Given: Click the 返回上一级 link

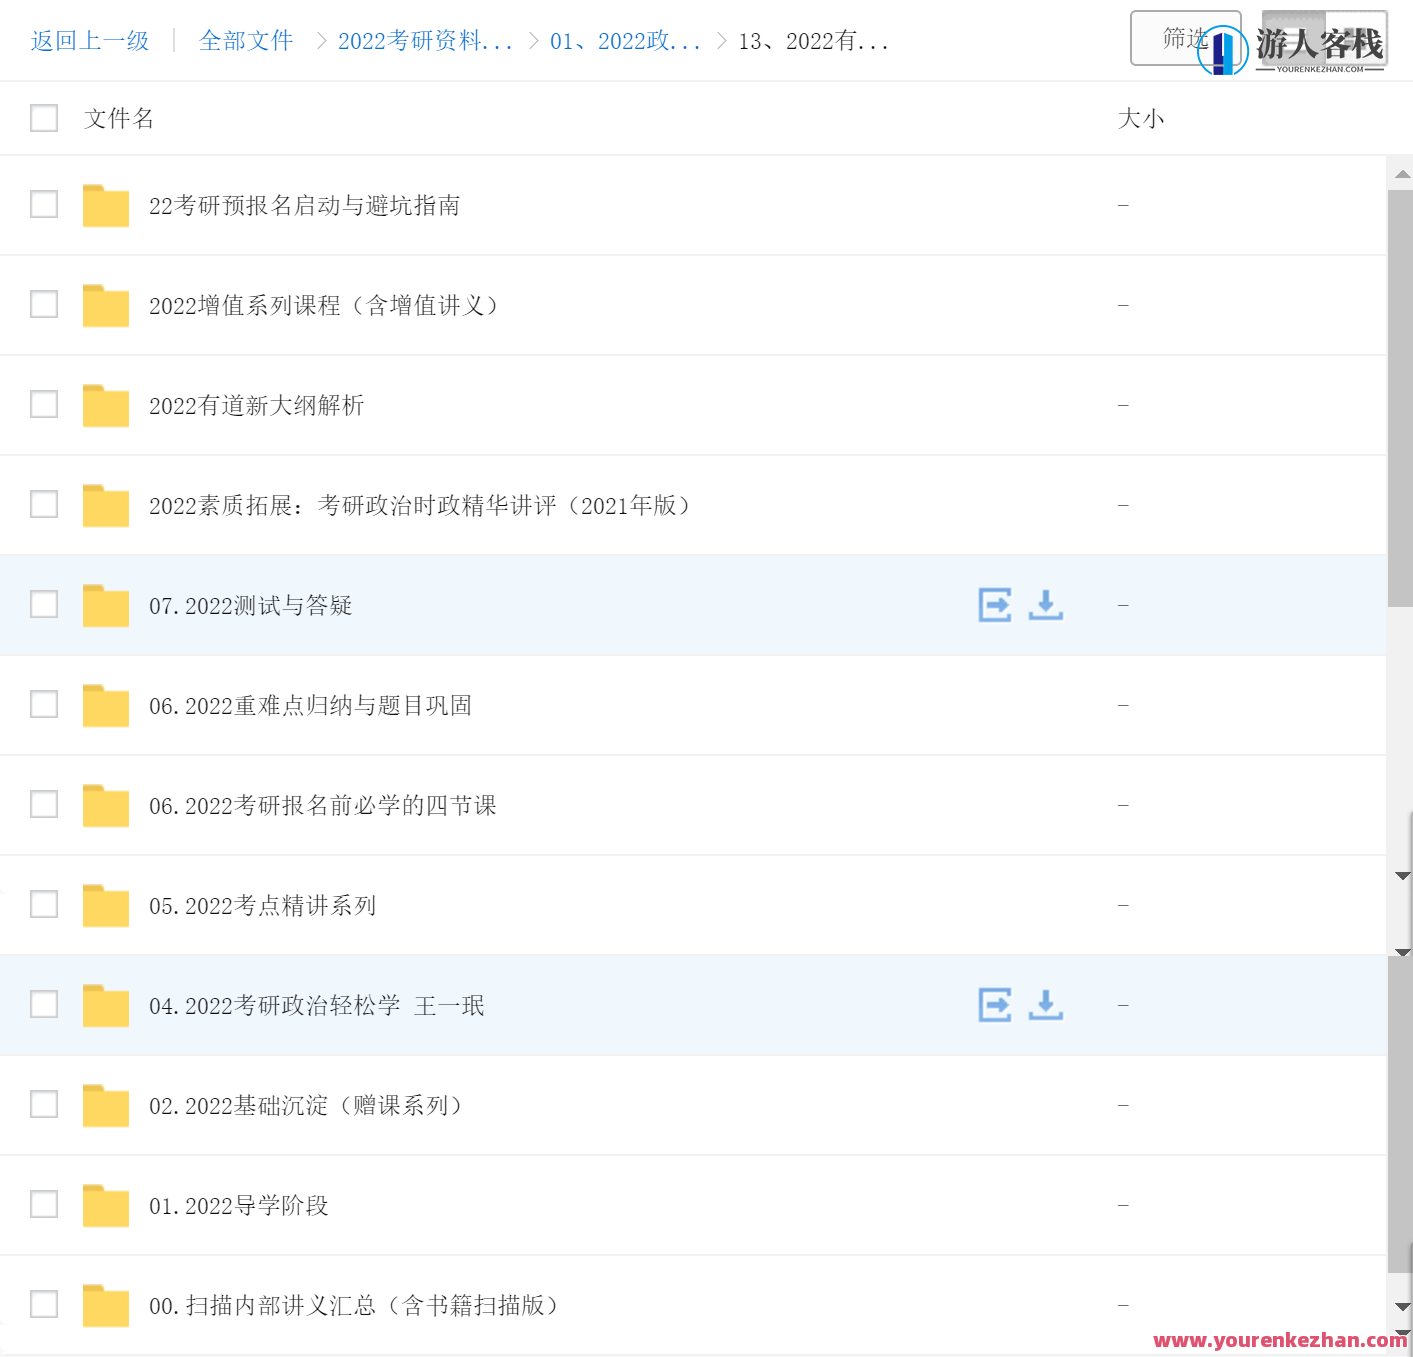Looking at the screenshot, I should coord(89,40).
